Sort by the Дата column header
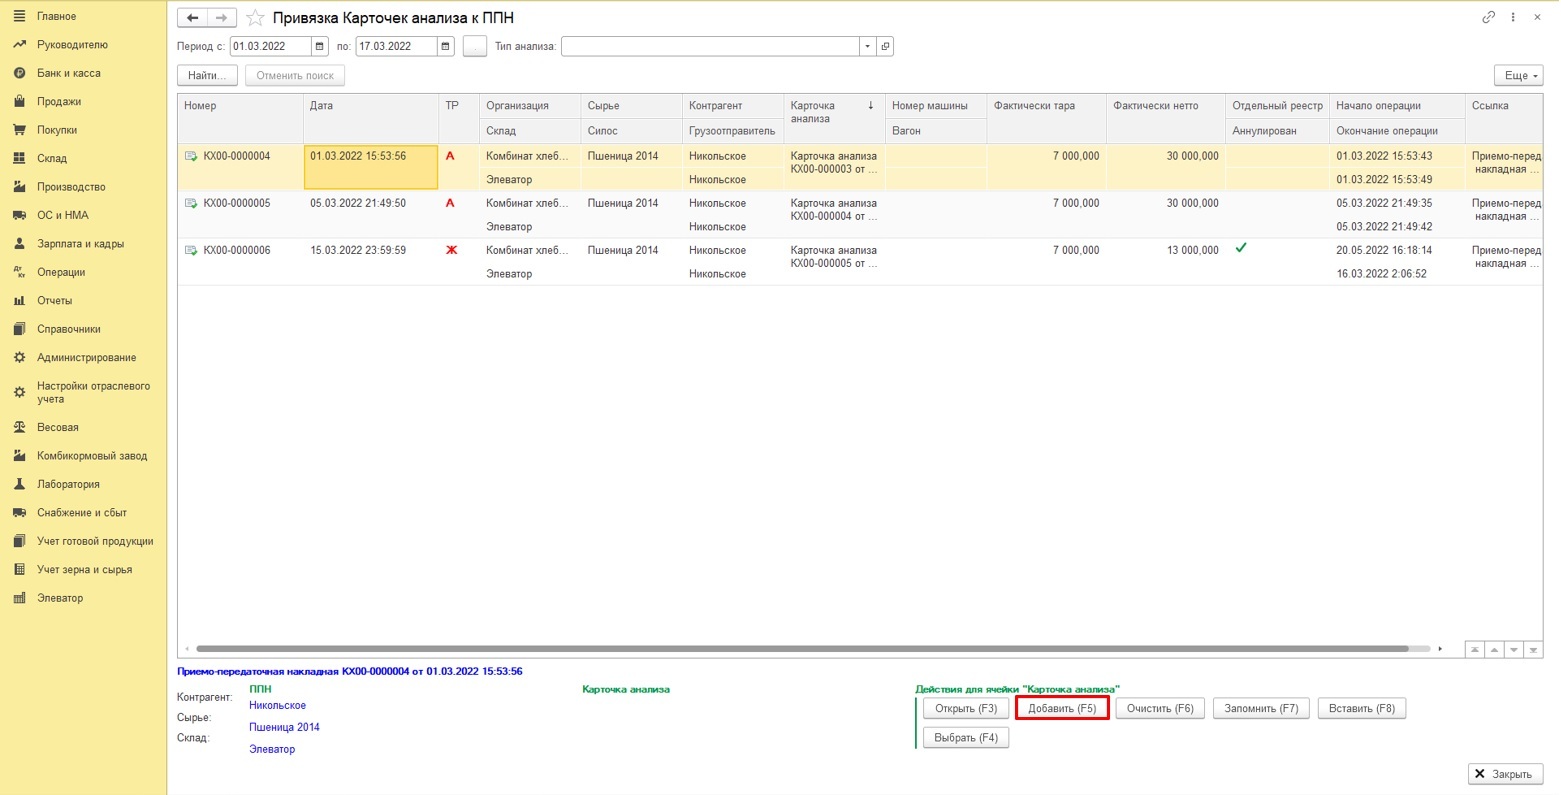Image resolution: width=1561 pixels, height=795 pixels. [x=371, y=118]
